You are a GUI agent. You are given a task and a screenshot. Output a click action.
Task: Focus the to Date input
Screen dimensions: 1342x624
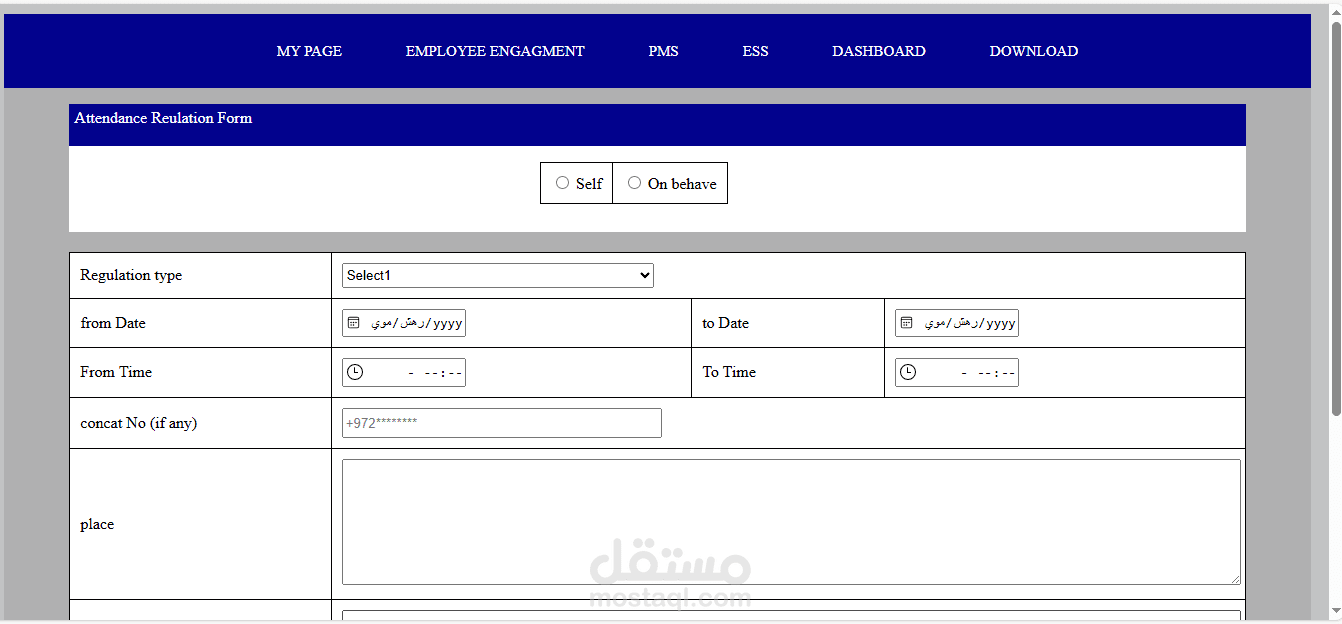coord(957,323)
